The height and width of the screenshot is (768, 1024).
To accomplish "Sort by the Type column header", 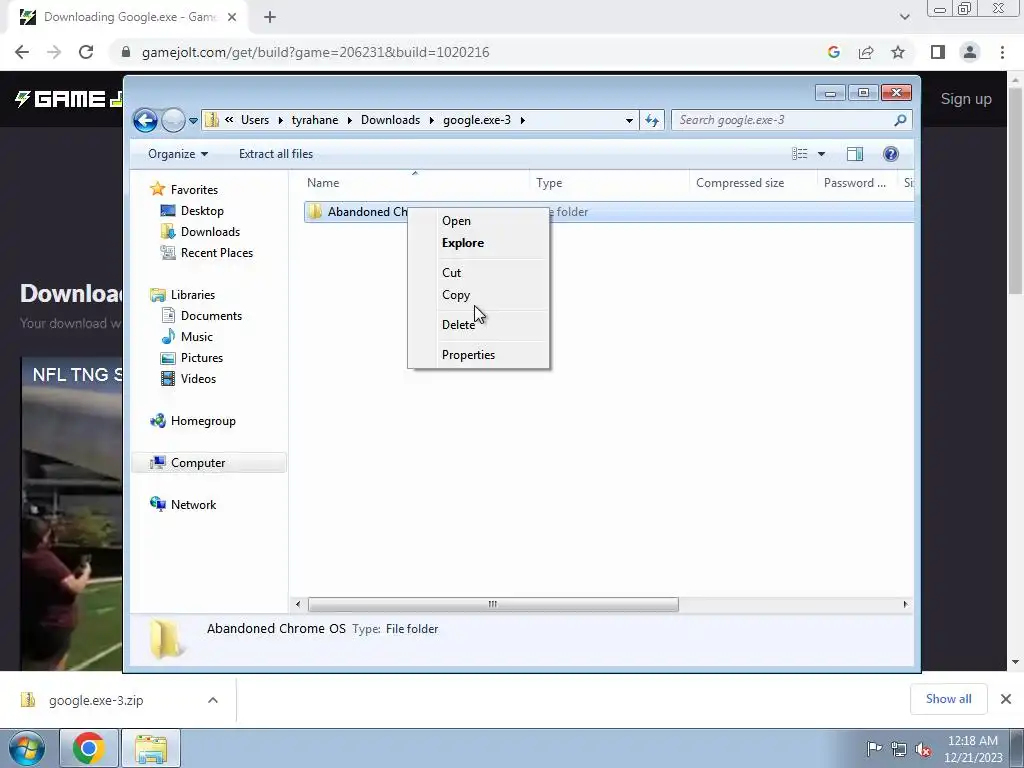I will (x=609, y=184).
